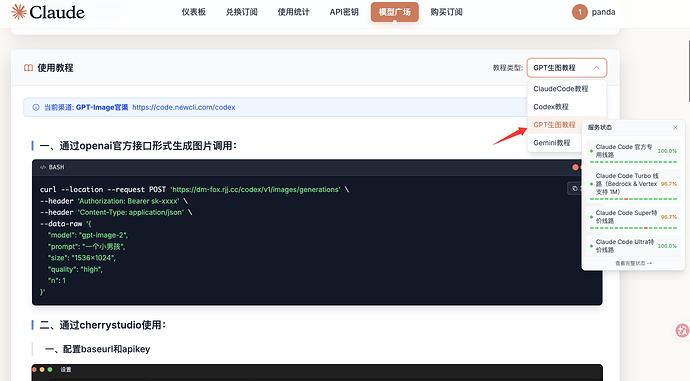690x381 pixels.
Task: Select the Claude Code Super特价线路 status row
Action: (x=634, y=219)
